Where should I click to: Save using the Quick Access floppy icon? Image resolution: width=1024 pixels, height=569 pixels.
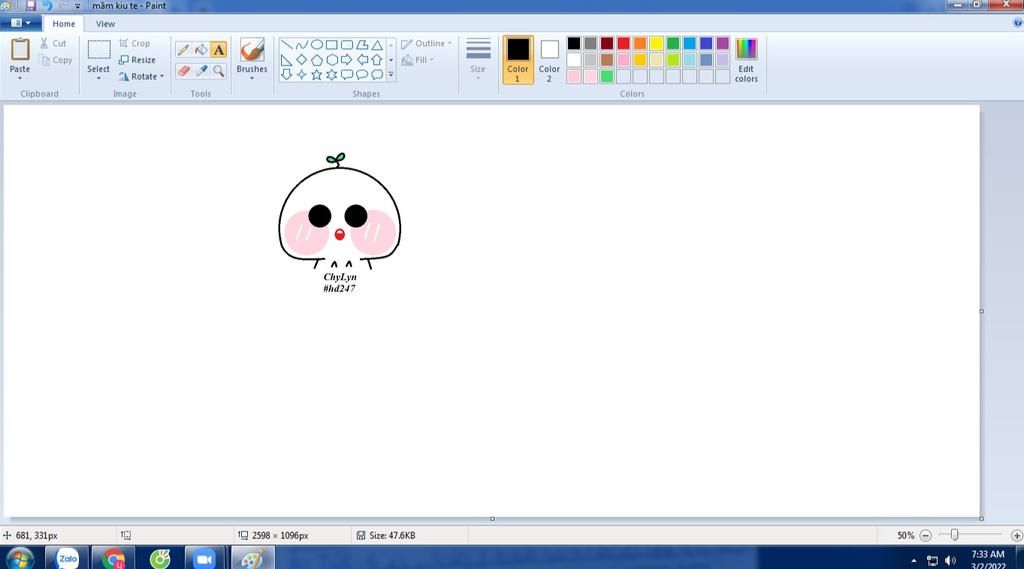pos(30,6)
